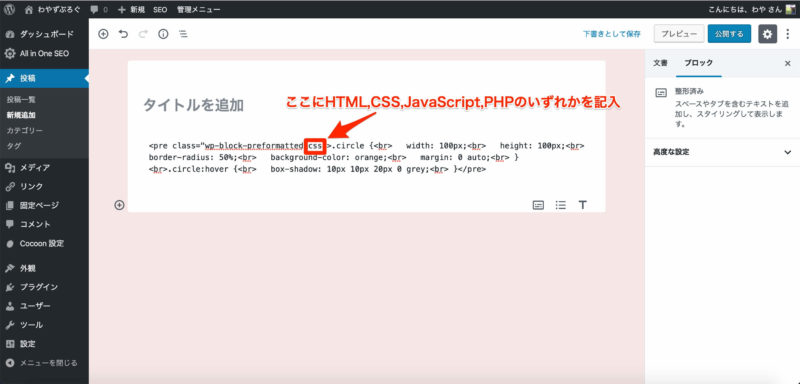
Task: Switch to the 文書 tab
Action: [x=660, y=63]
